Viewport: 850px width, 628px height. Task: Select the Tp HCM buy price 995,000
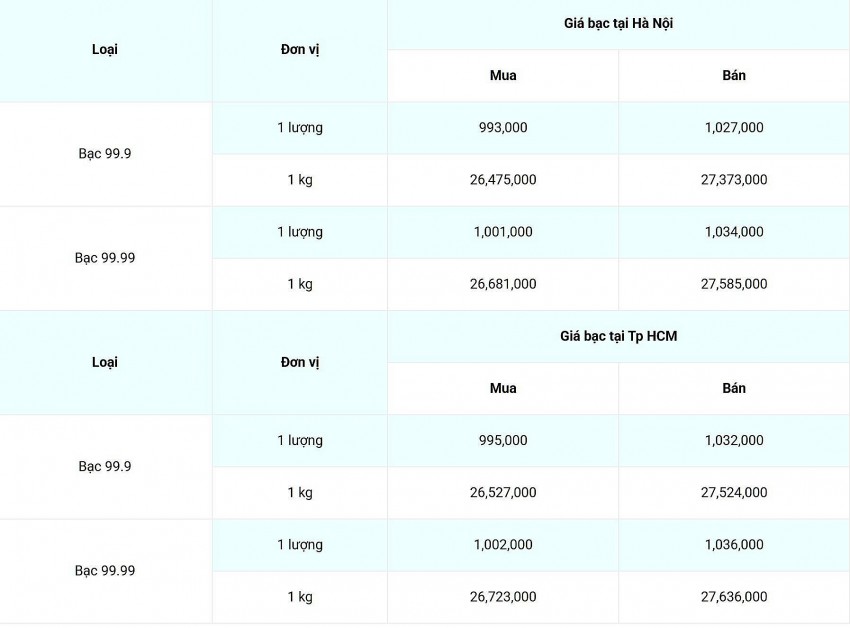[503, 440]
